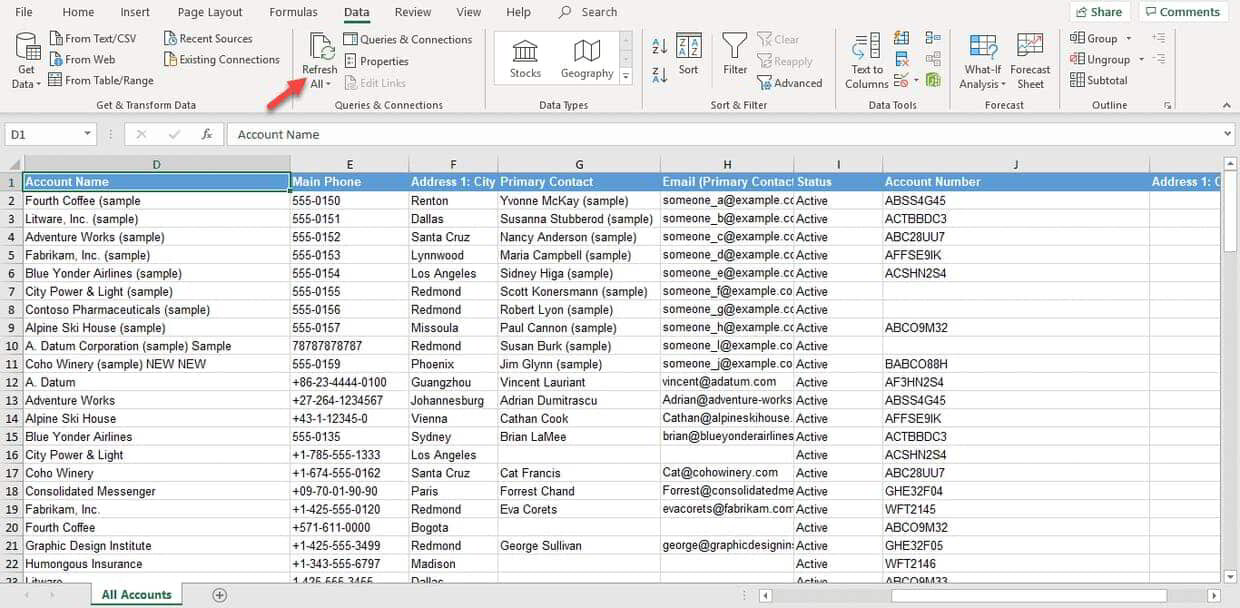The image size is (1240, 608).
Task: Switch to the Formulas ribbon tab
Action: point(293,12)
